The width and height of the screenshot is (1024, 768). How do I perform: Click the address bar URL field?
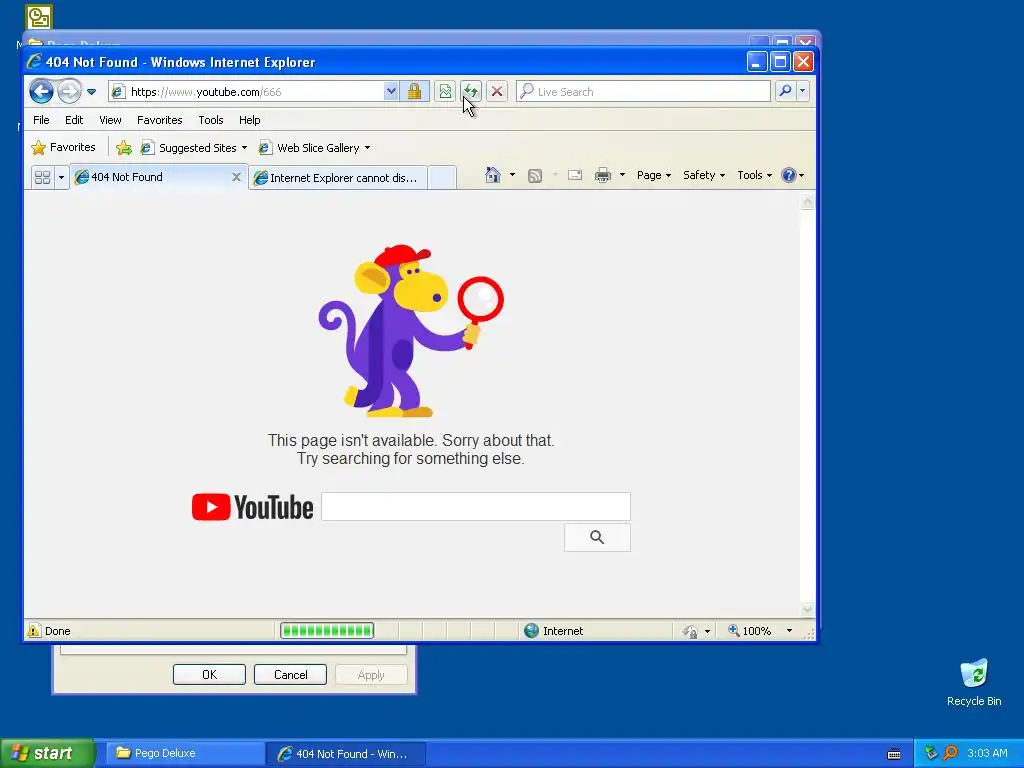[255, 91]
